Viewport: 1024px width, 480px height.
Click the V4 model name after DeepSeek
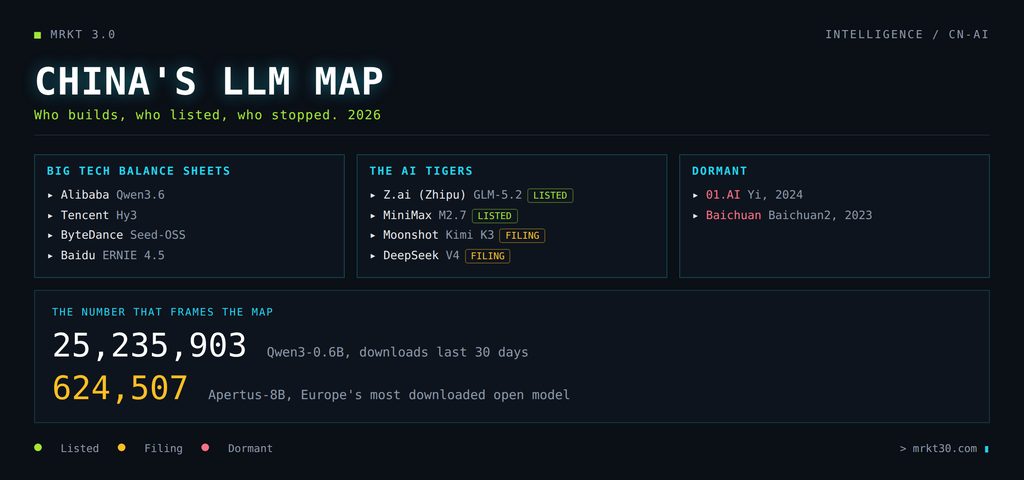tap(453, 255)
